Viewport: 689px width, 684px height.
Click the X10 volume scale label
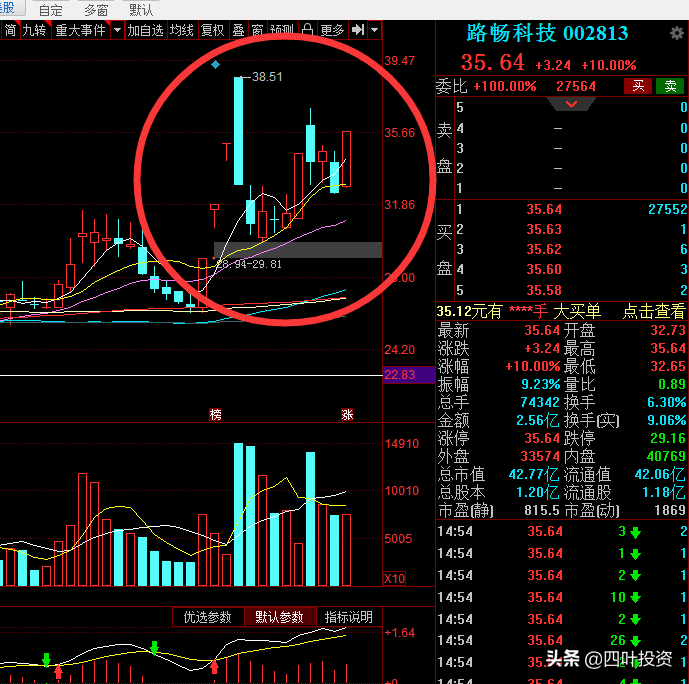pos(395,578)
